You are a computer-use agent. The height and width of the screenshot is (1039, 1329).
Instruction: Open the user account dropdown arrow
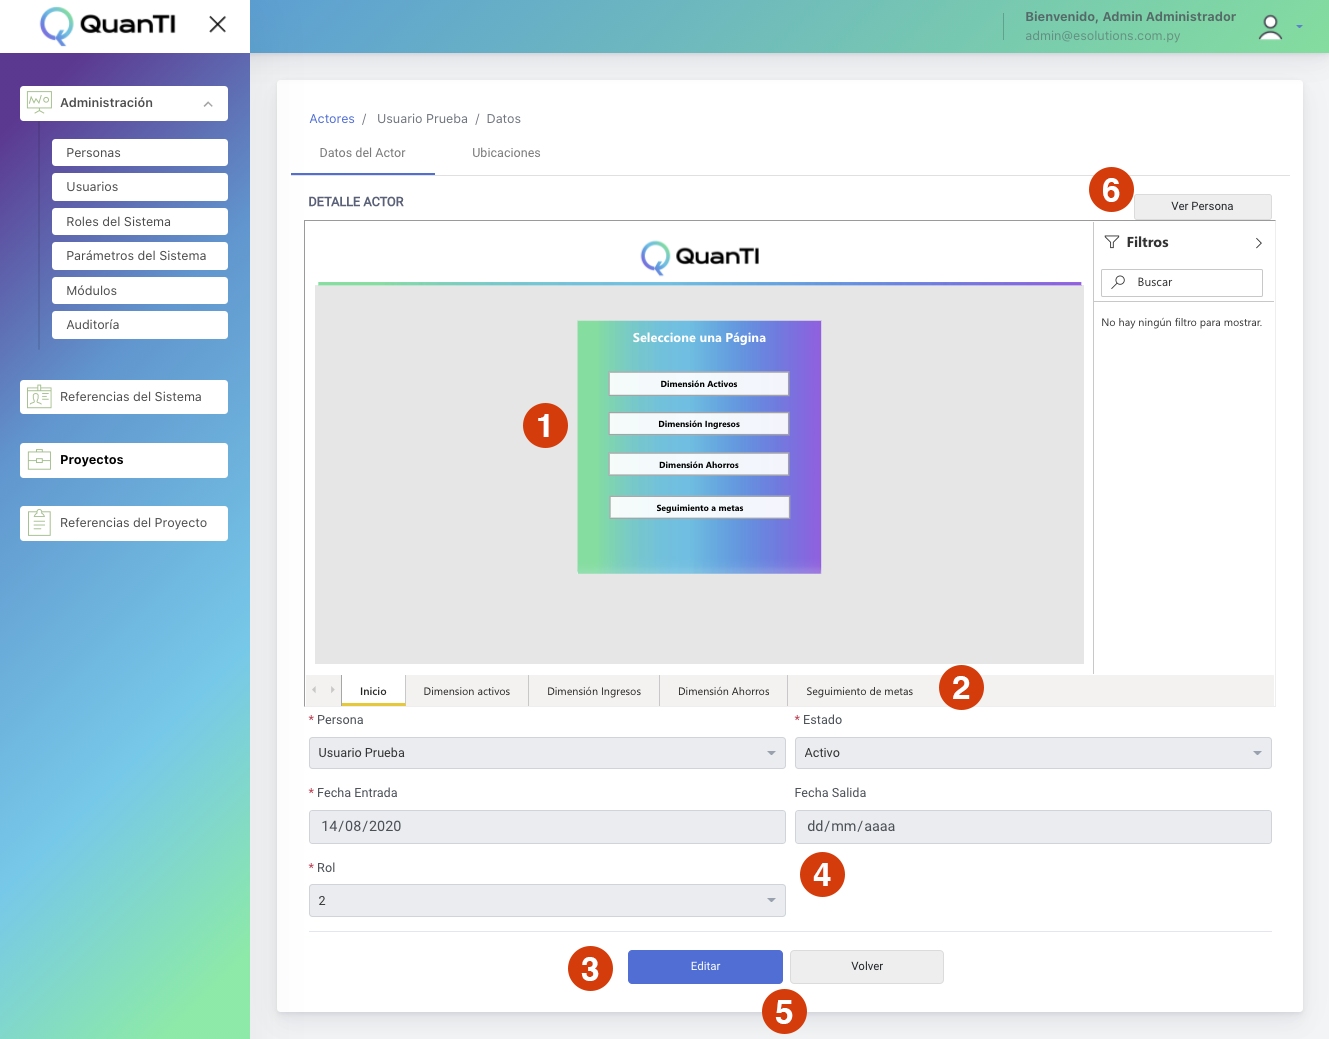(x=1299, y=27)
